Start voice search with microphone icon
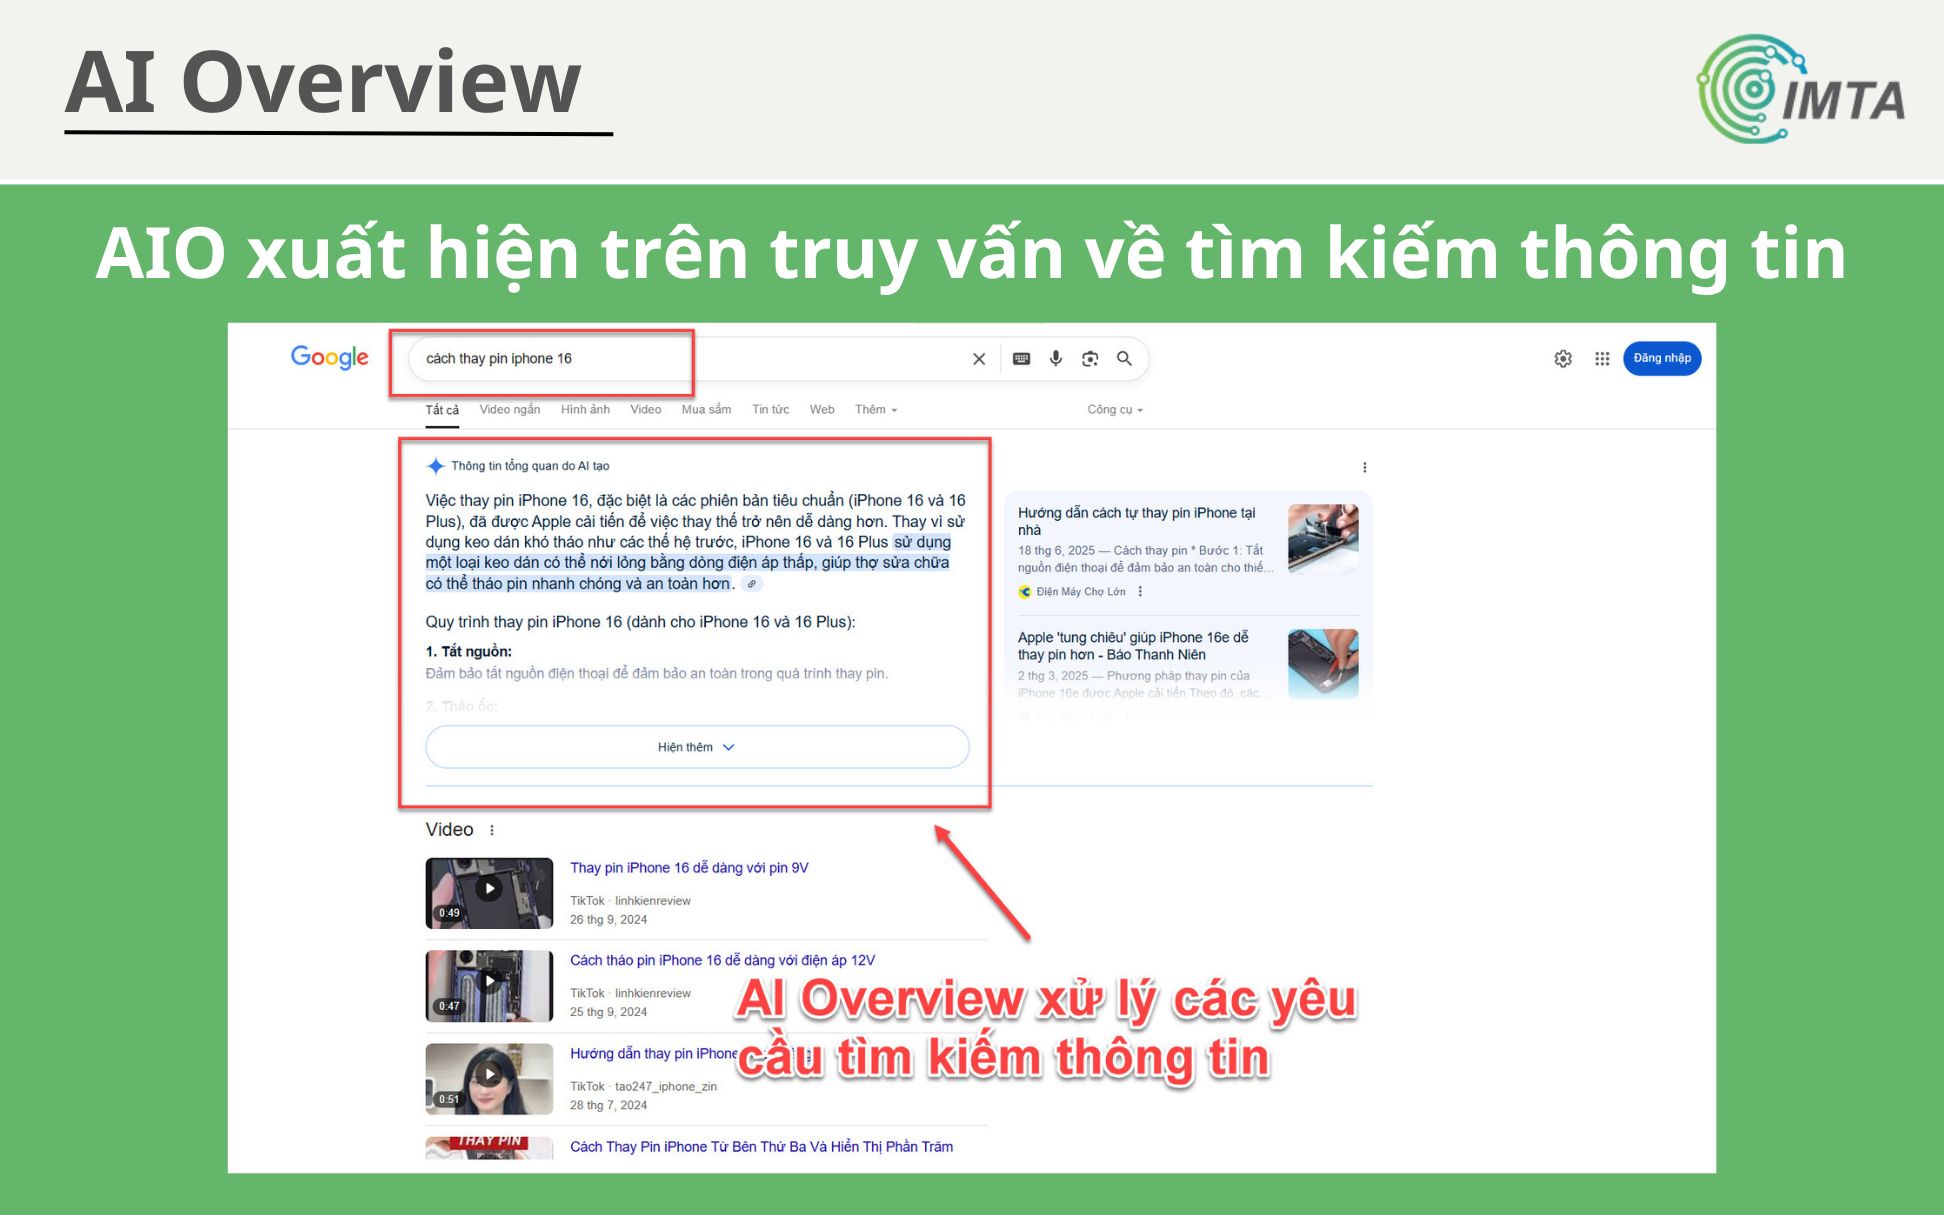Image resolution: width=1944 pixels, height=1215 pixels. tap(1056, 359)
